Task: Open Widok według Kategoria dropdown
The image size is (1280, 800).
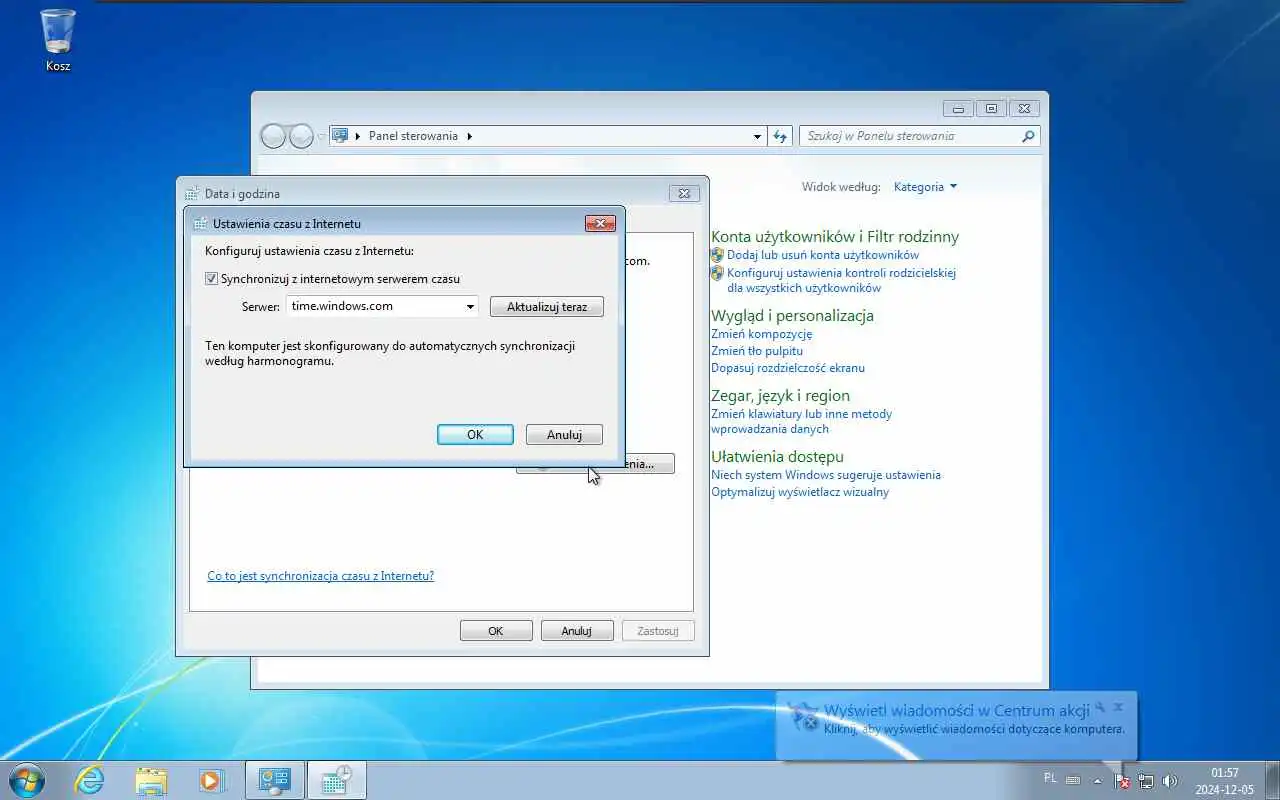Action: (x=926, y=187)
